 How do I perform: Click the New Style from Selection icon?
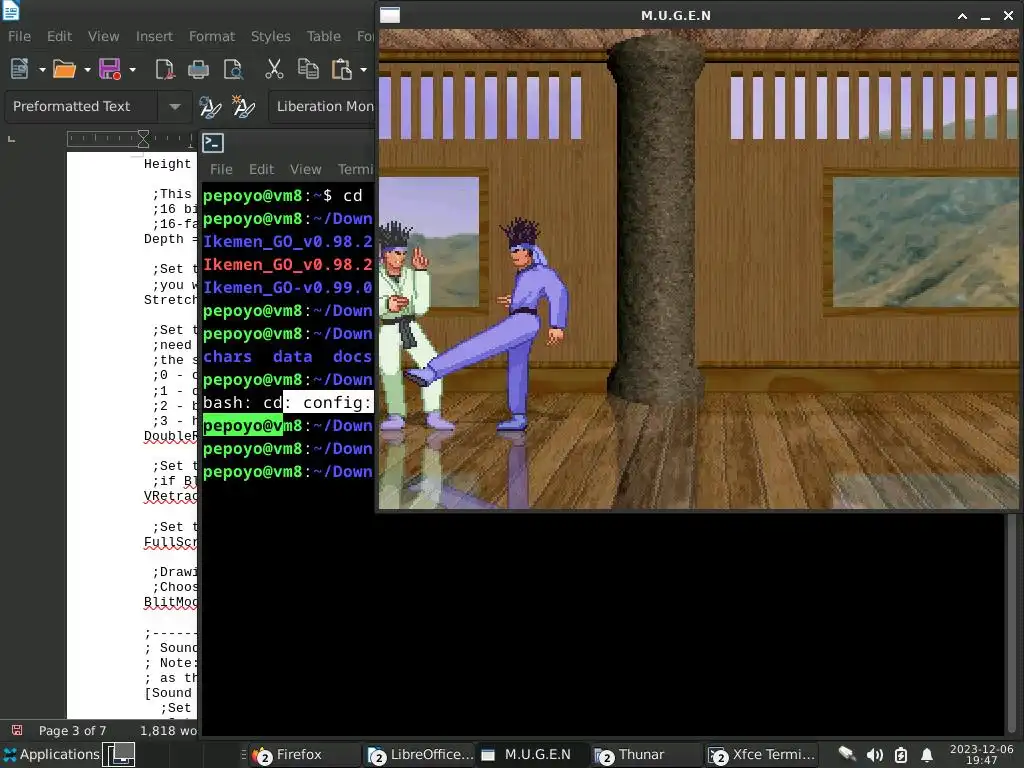[244, 106]
